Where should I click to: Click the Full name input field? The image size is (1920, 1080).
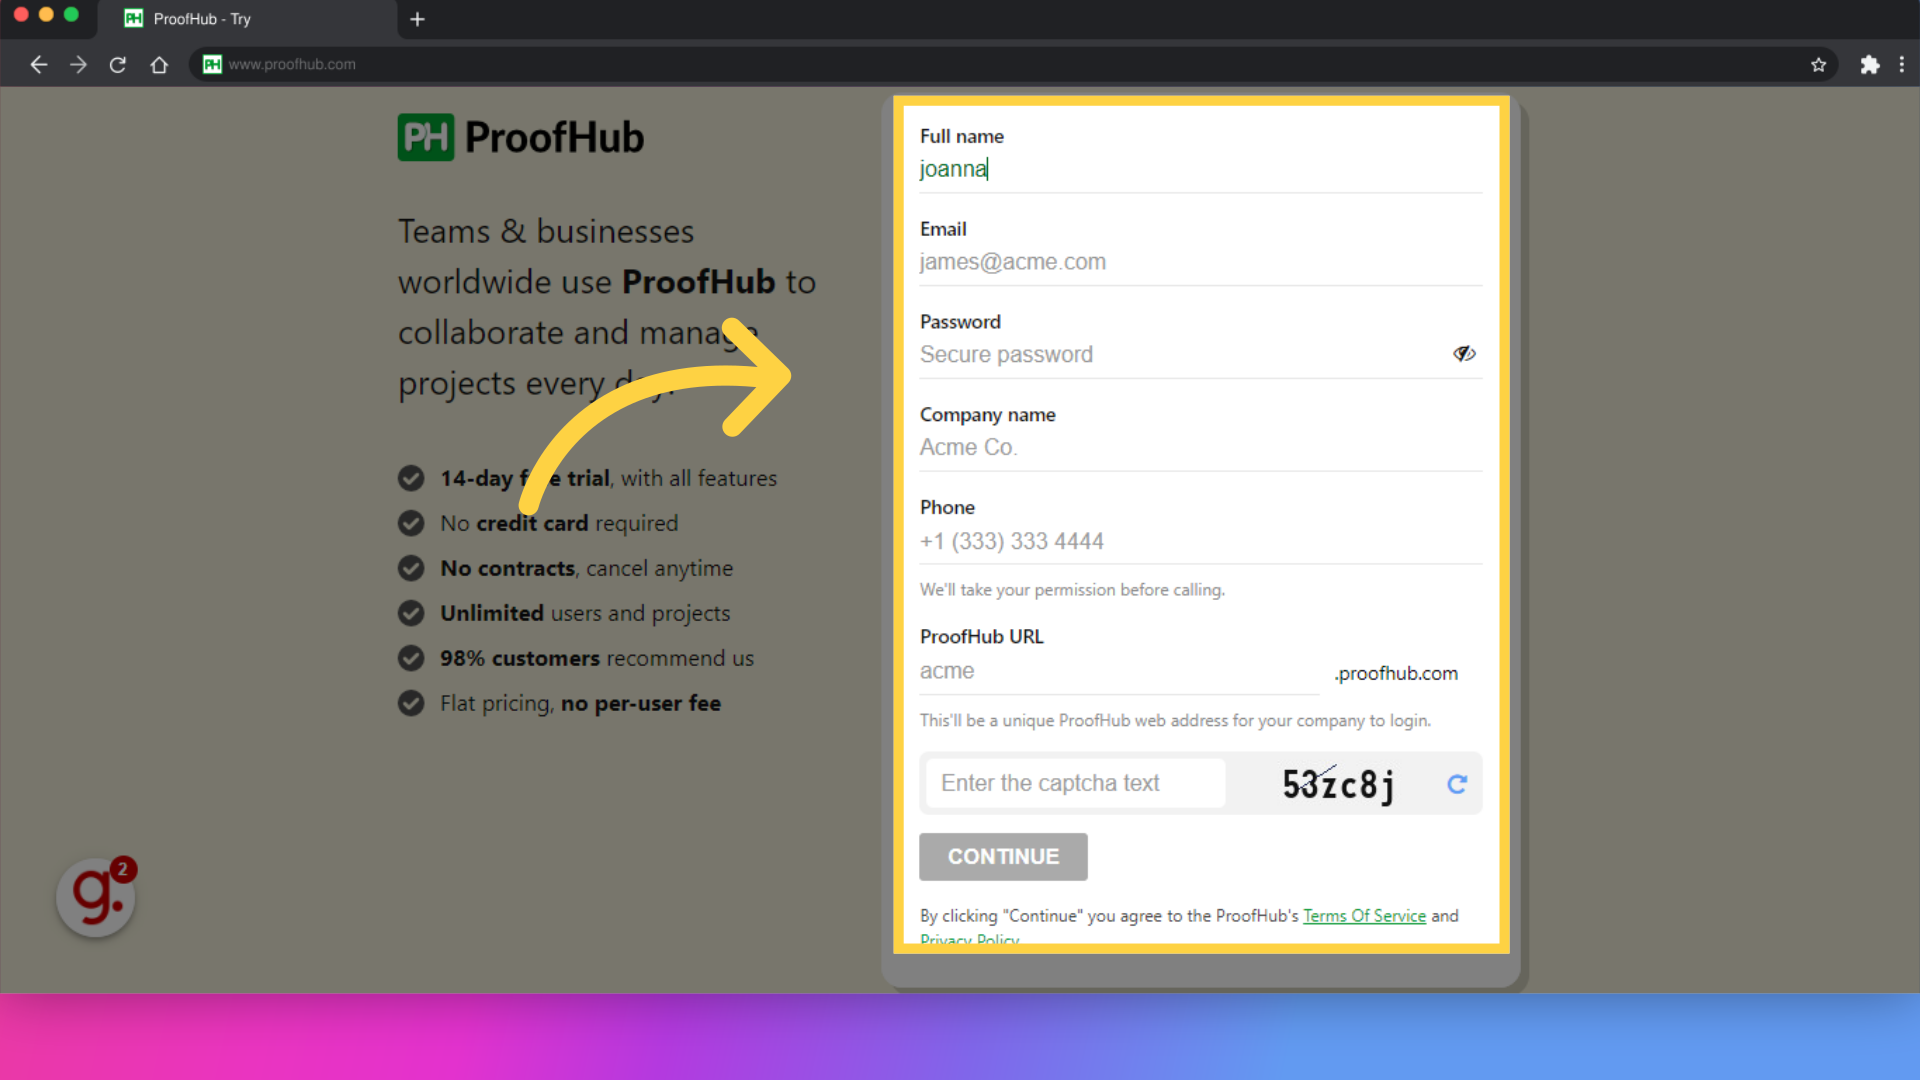[x=1197, y=169]
